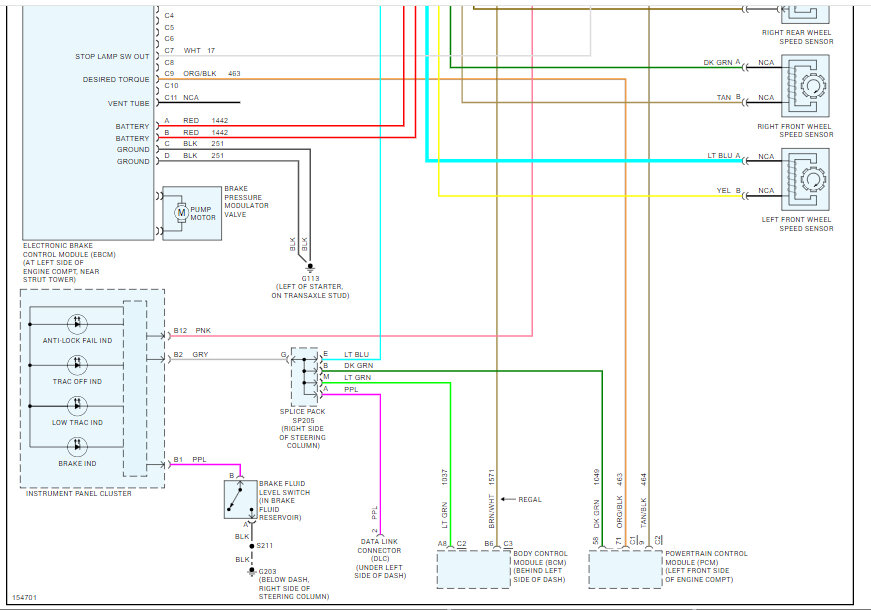Click the trac off indicator lamp symbol
Image resolution: width=871 pixels, height=610 pixels.
coord(77,365)
